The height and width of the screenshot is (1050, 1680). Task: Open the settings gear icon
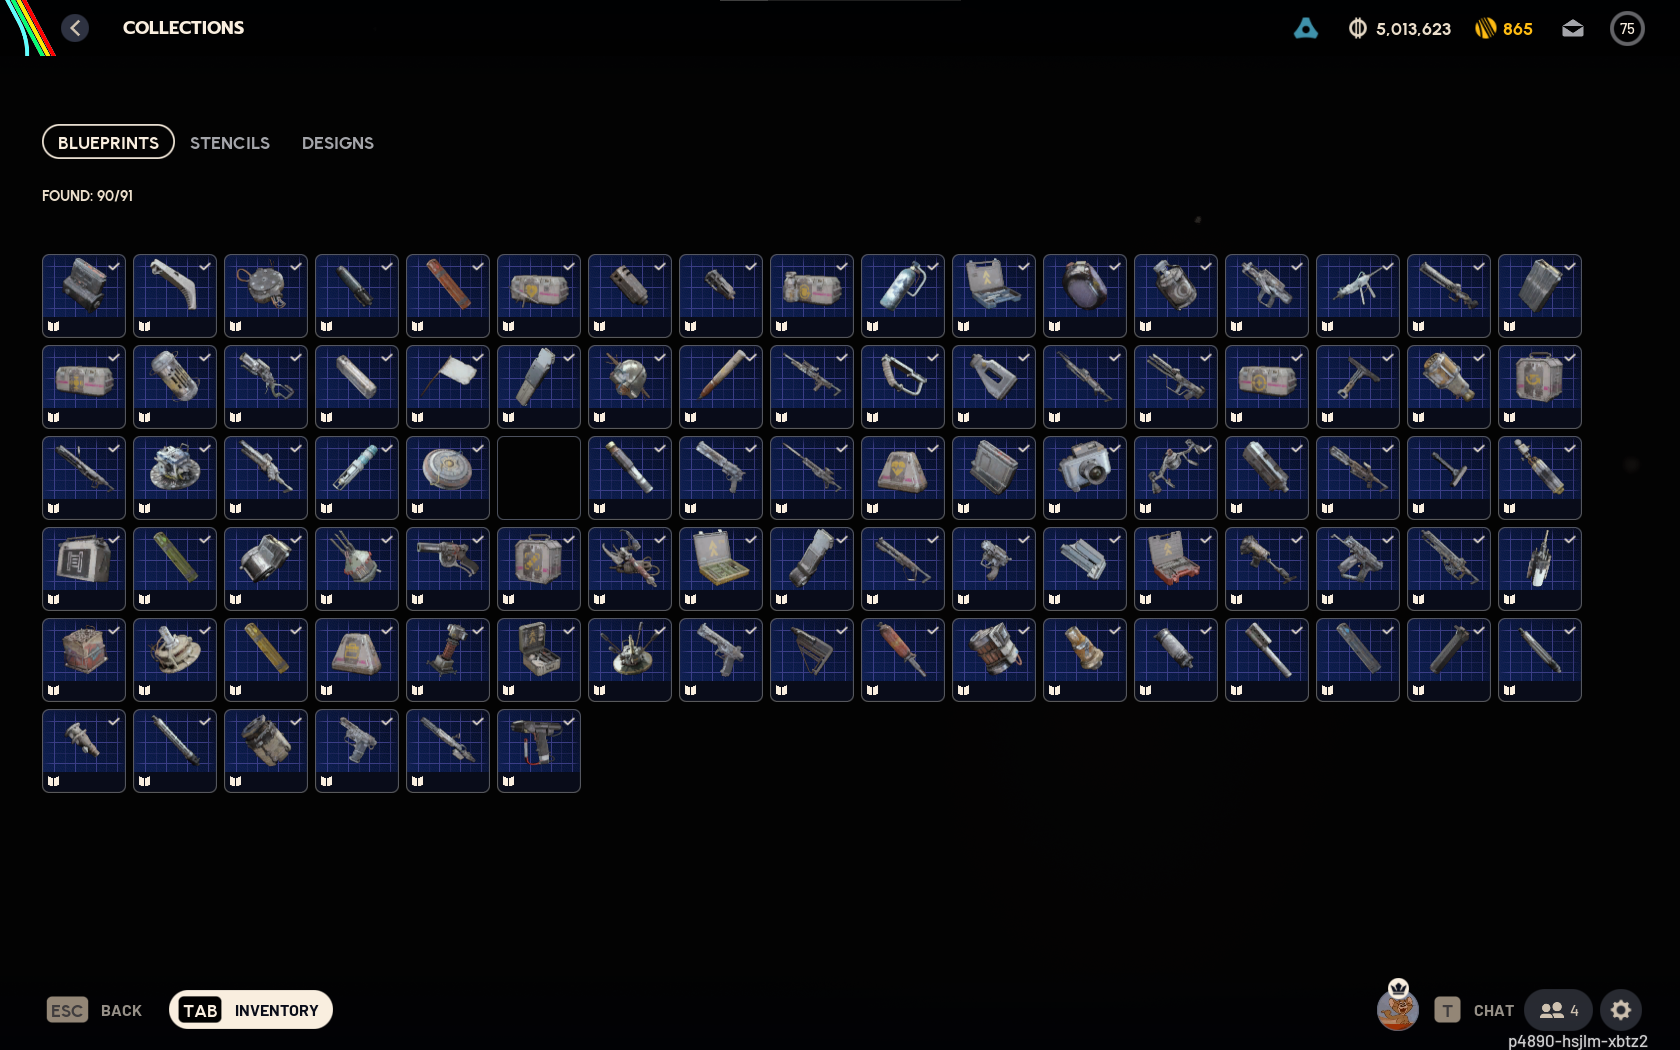click(x=1621, y=1010)
